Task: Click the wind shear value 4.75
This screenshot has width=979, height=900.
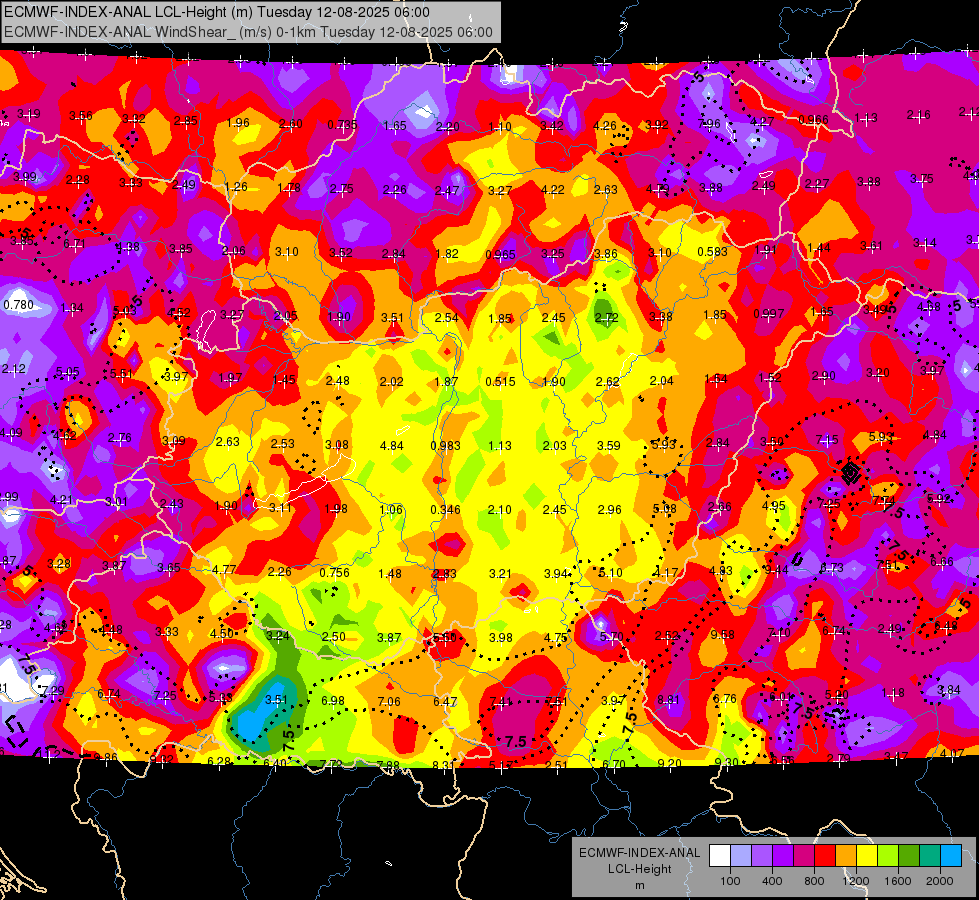Action: coord(556,638)
